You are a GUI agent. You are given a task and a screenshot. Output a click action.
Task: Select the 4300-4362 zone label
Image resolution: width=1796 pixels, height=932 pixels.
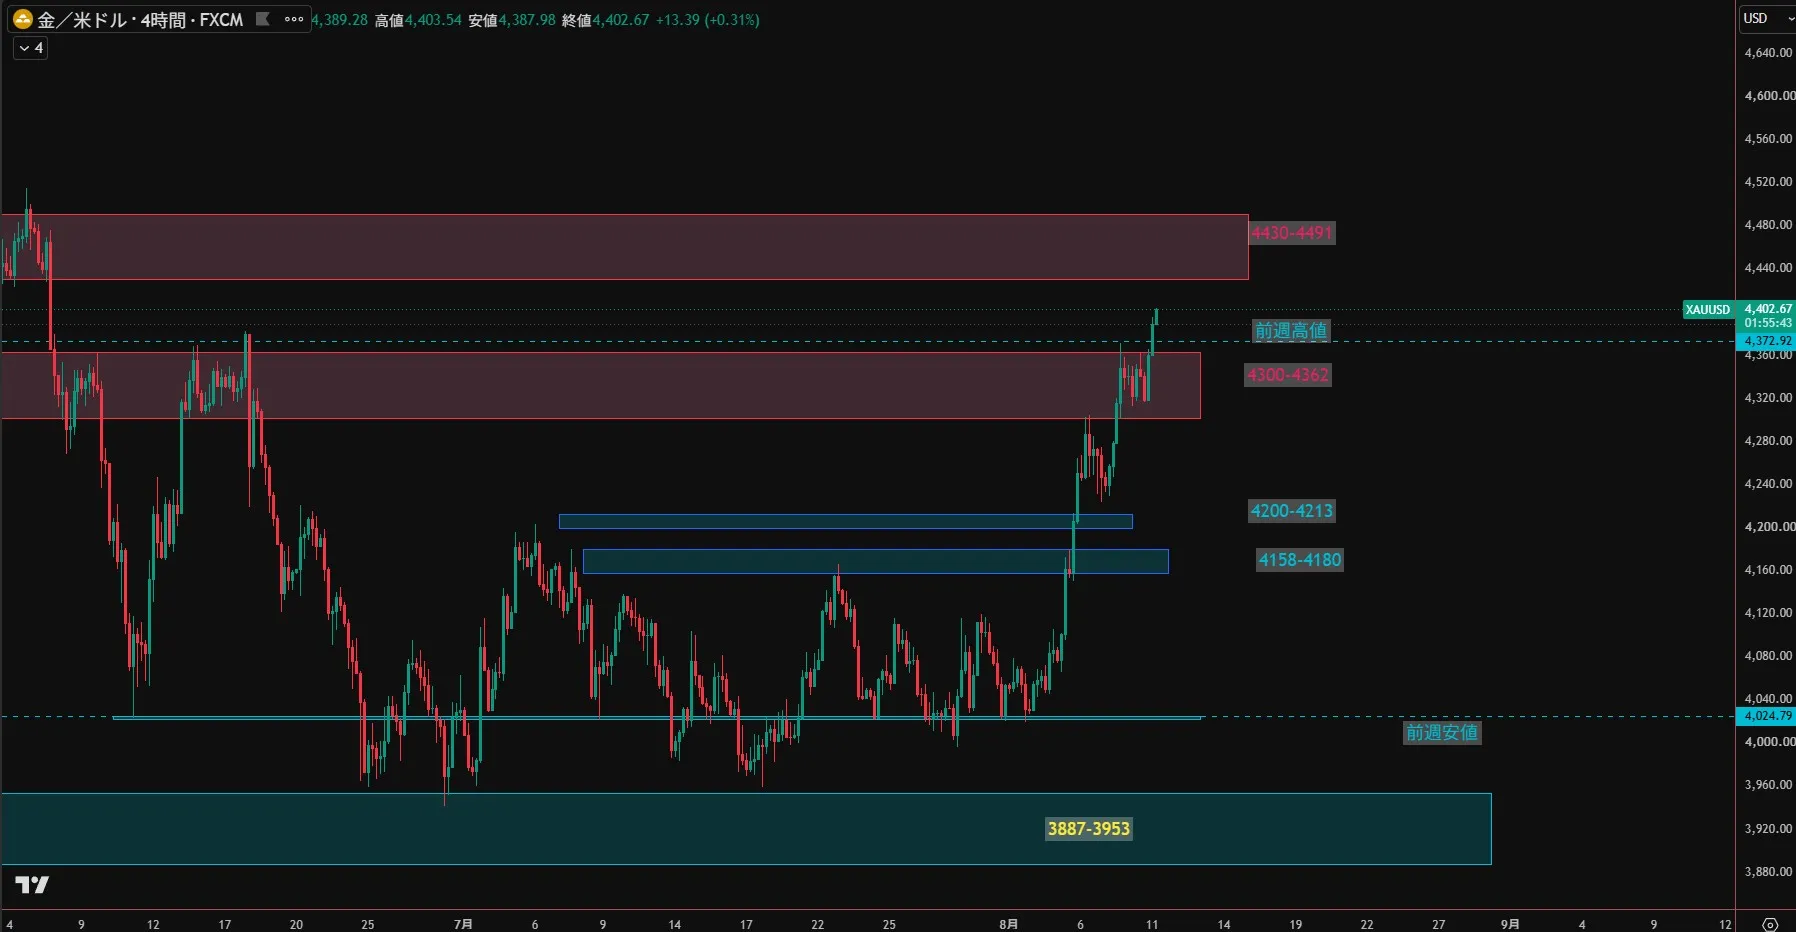pos(1288,375)
